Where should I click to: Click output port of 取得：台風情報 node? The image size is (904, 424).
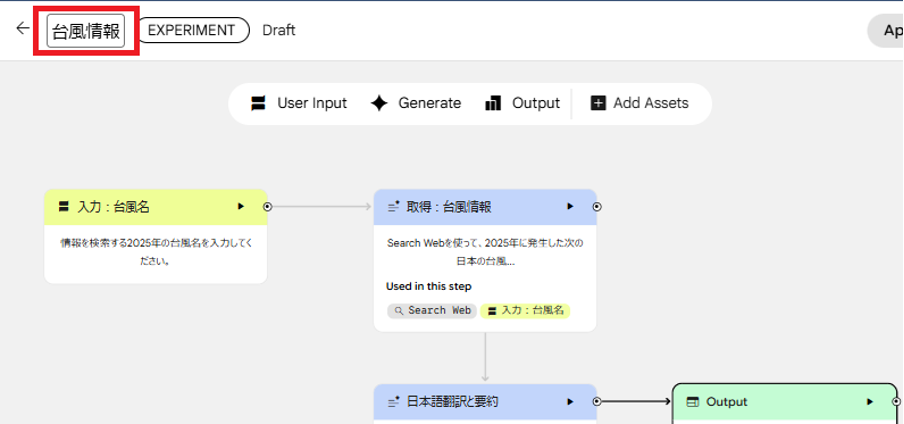point(596,207)
